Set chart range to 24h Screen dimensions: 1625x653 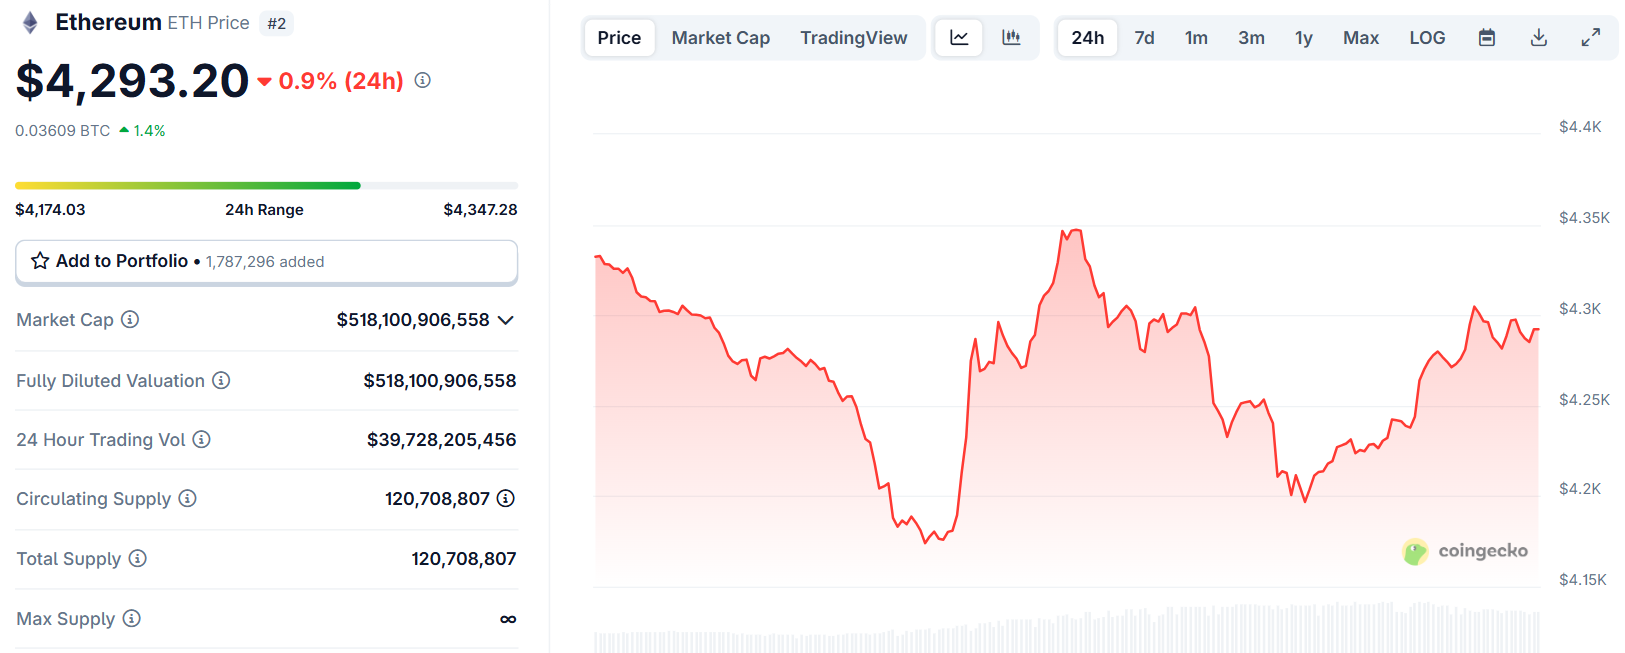[1087, 38]
